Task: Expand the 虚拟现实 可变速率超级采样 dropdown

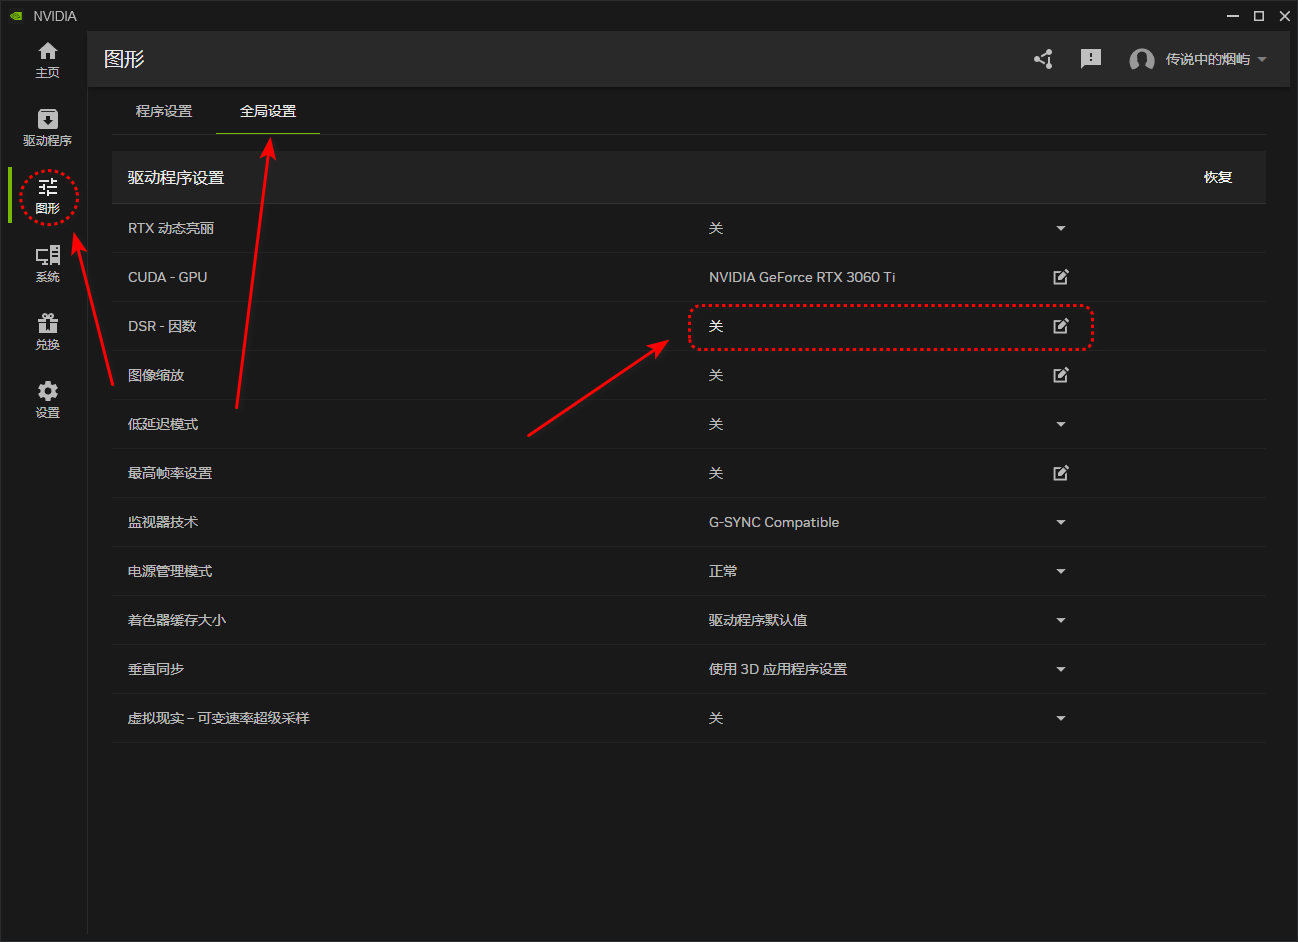Action: (x=1061, y=718)
